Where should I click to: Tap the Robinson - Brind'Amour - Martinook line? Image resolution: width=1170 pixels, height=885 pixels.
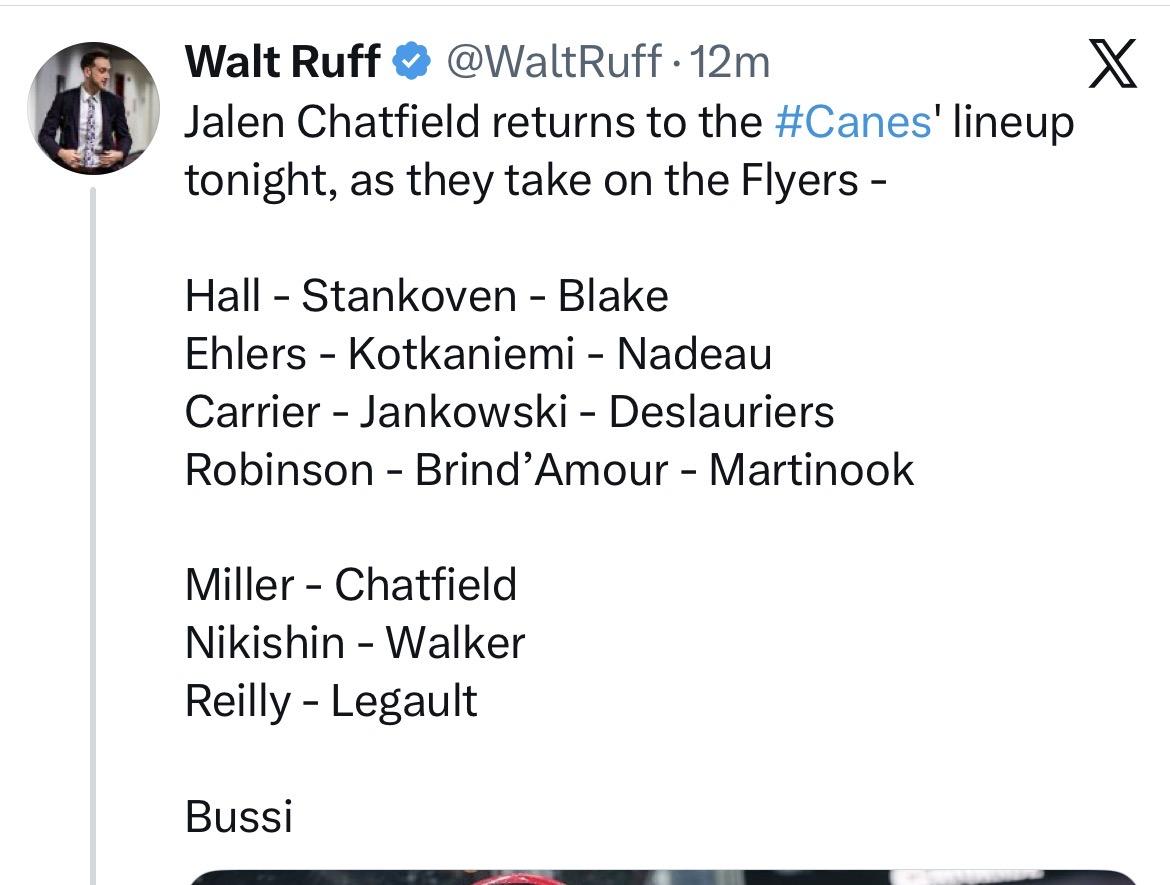tap(549, 470)
